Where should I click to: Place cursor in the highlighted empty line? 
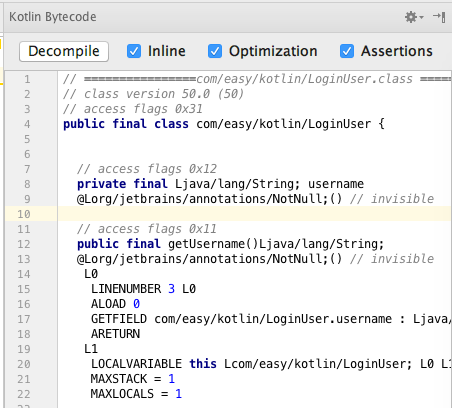(x=254, y=214)
